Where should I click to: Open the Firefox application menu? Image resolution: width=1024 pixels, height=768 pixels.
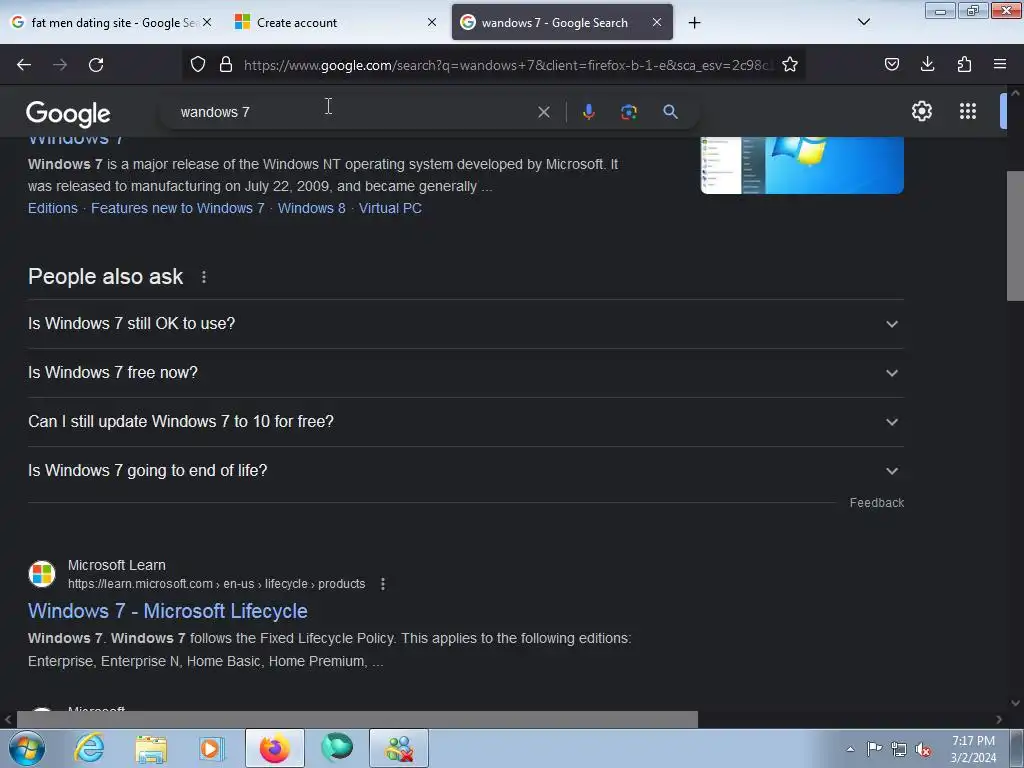click(1000, 64)
